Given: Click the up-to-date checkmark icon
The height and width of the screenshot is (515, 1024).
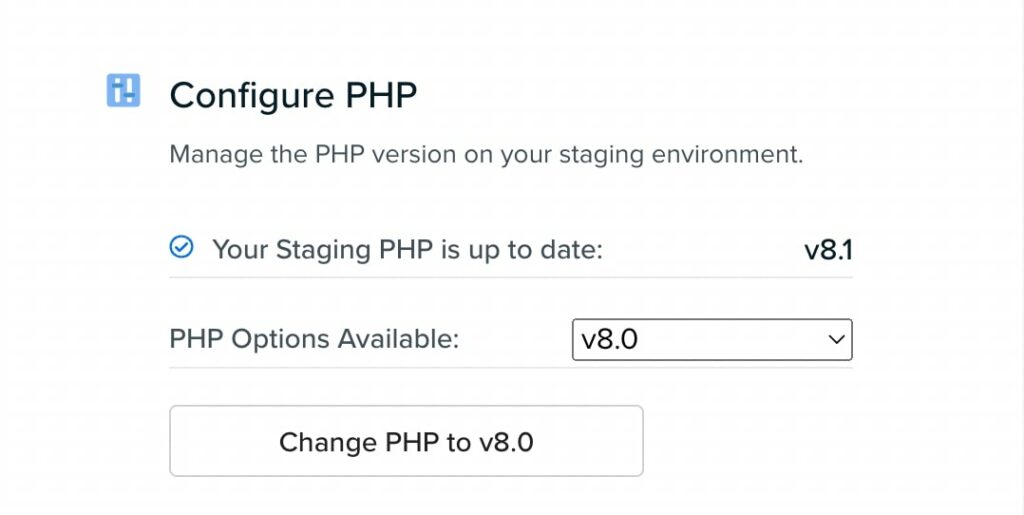Looking at the screenshot, I should (x=181, y=247).
